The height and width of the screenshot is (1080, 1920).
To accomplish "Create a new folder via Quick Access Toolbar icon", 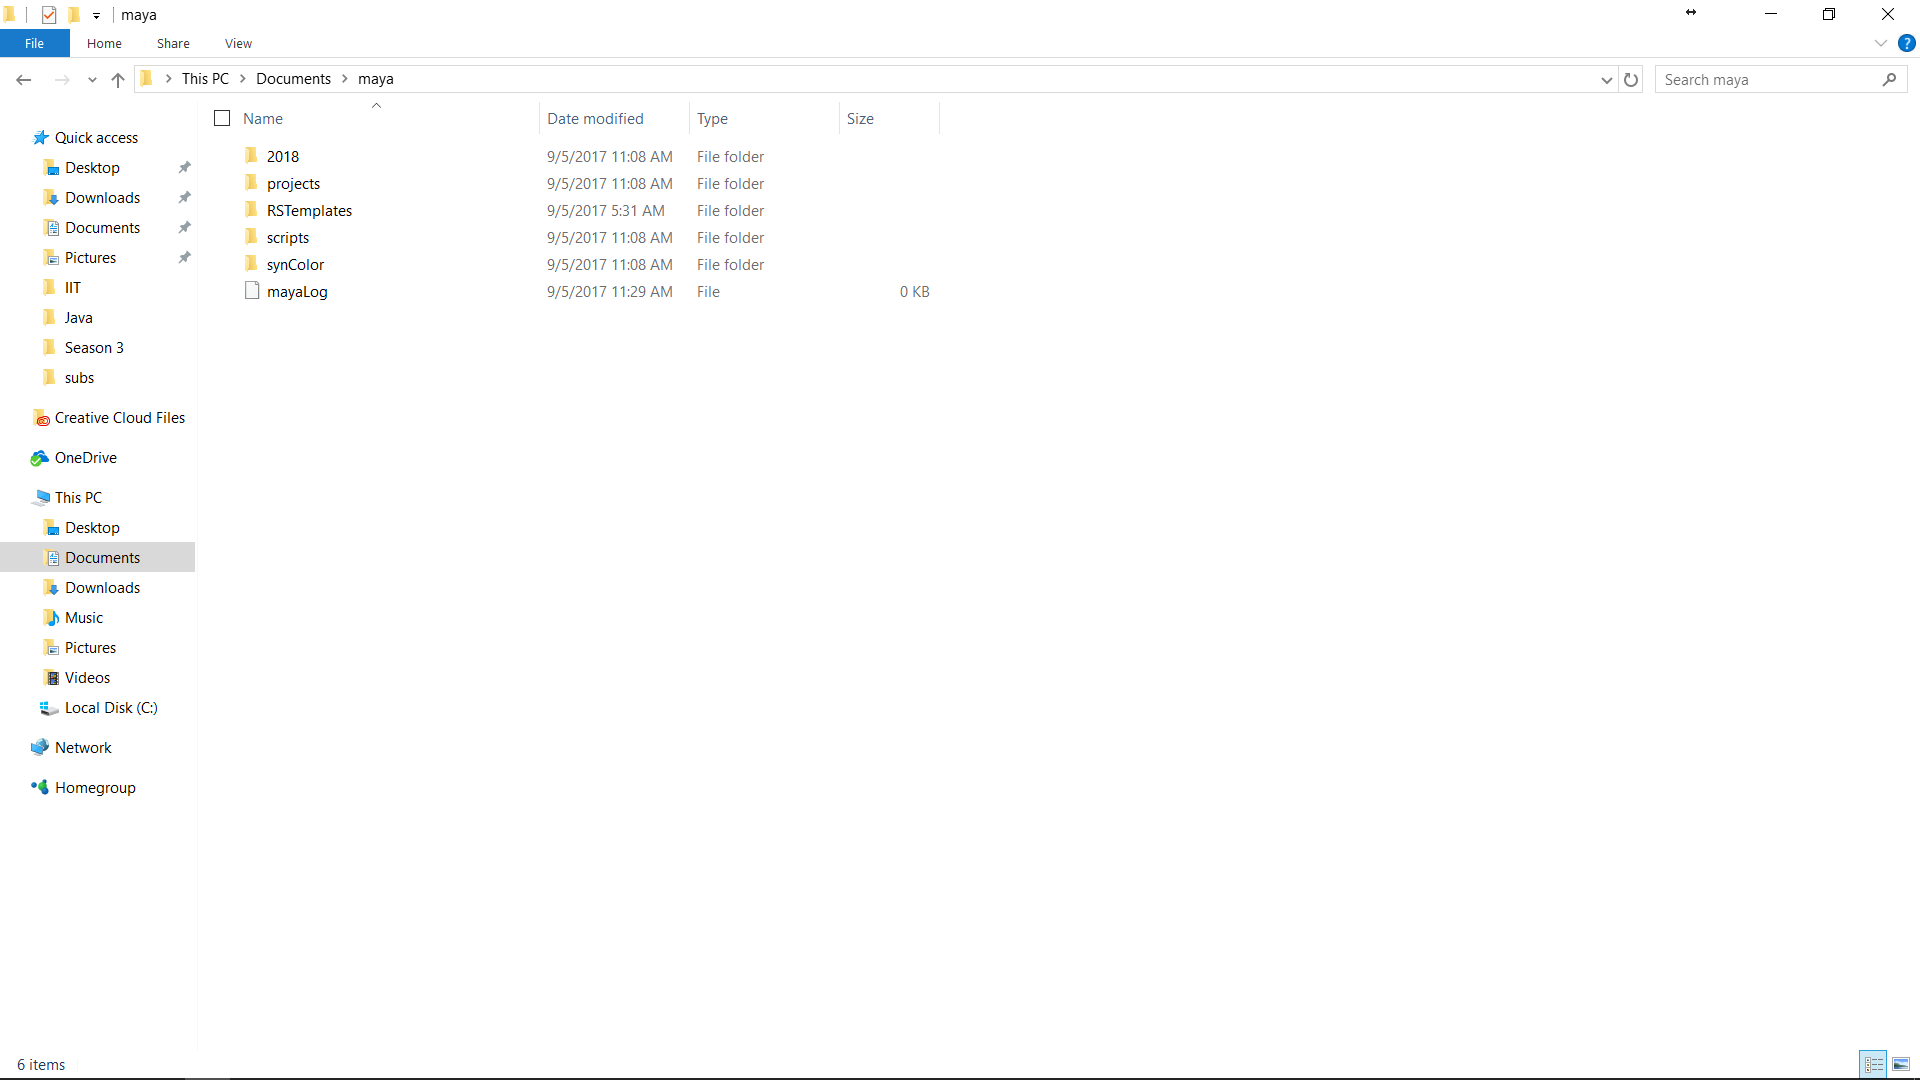I will coord(73,14).
